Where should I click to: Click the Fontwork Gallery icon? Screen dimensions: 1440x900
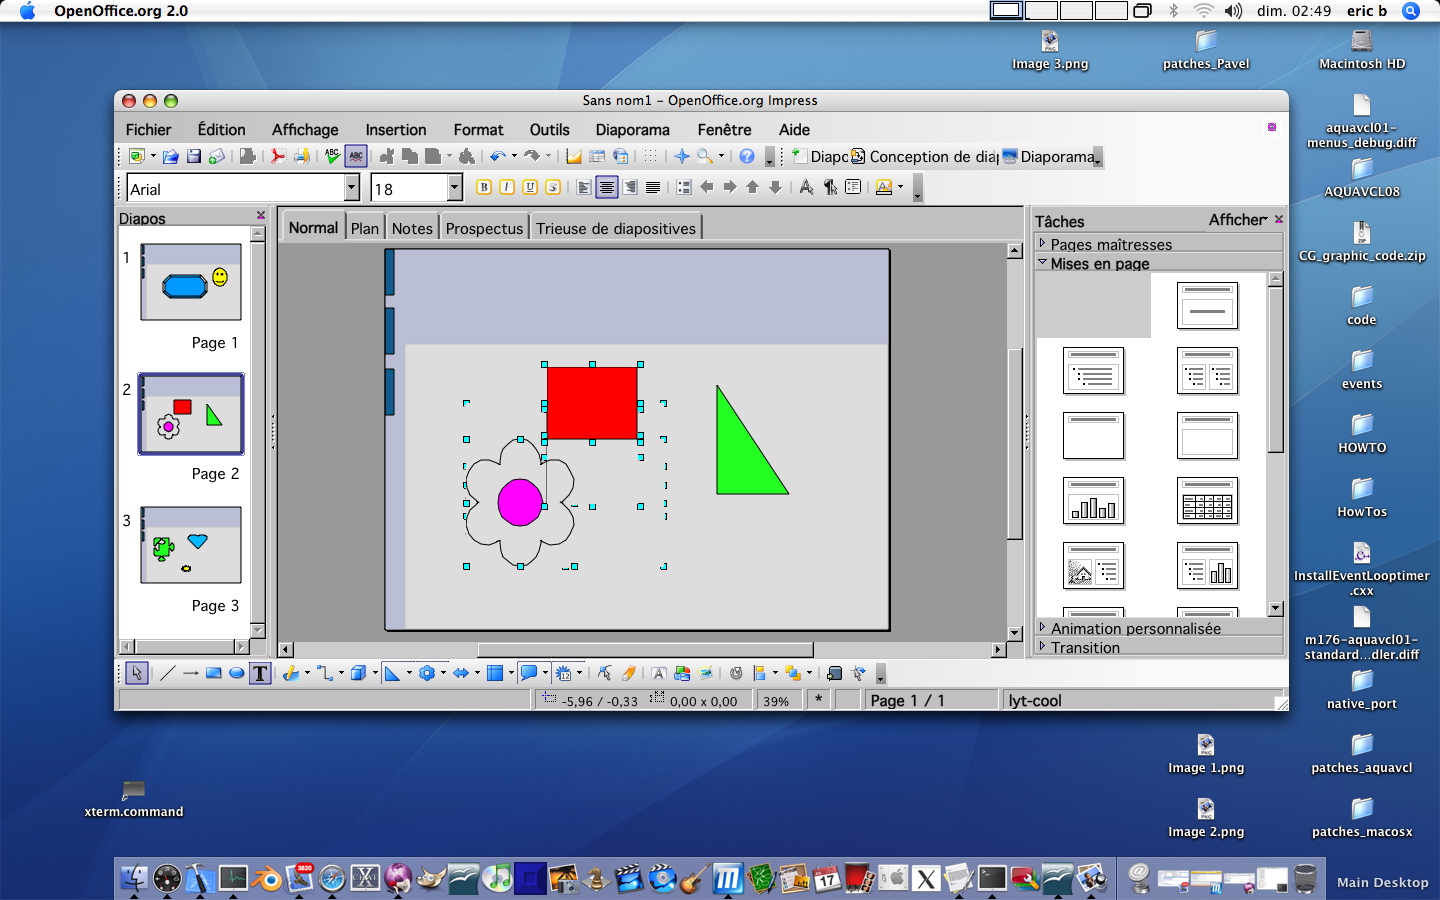(x=659, y=673)
